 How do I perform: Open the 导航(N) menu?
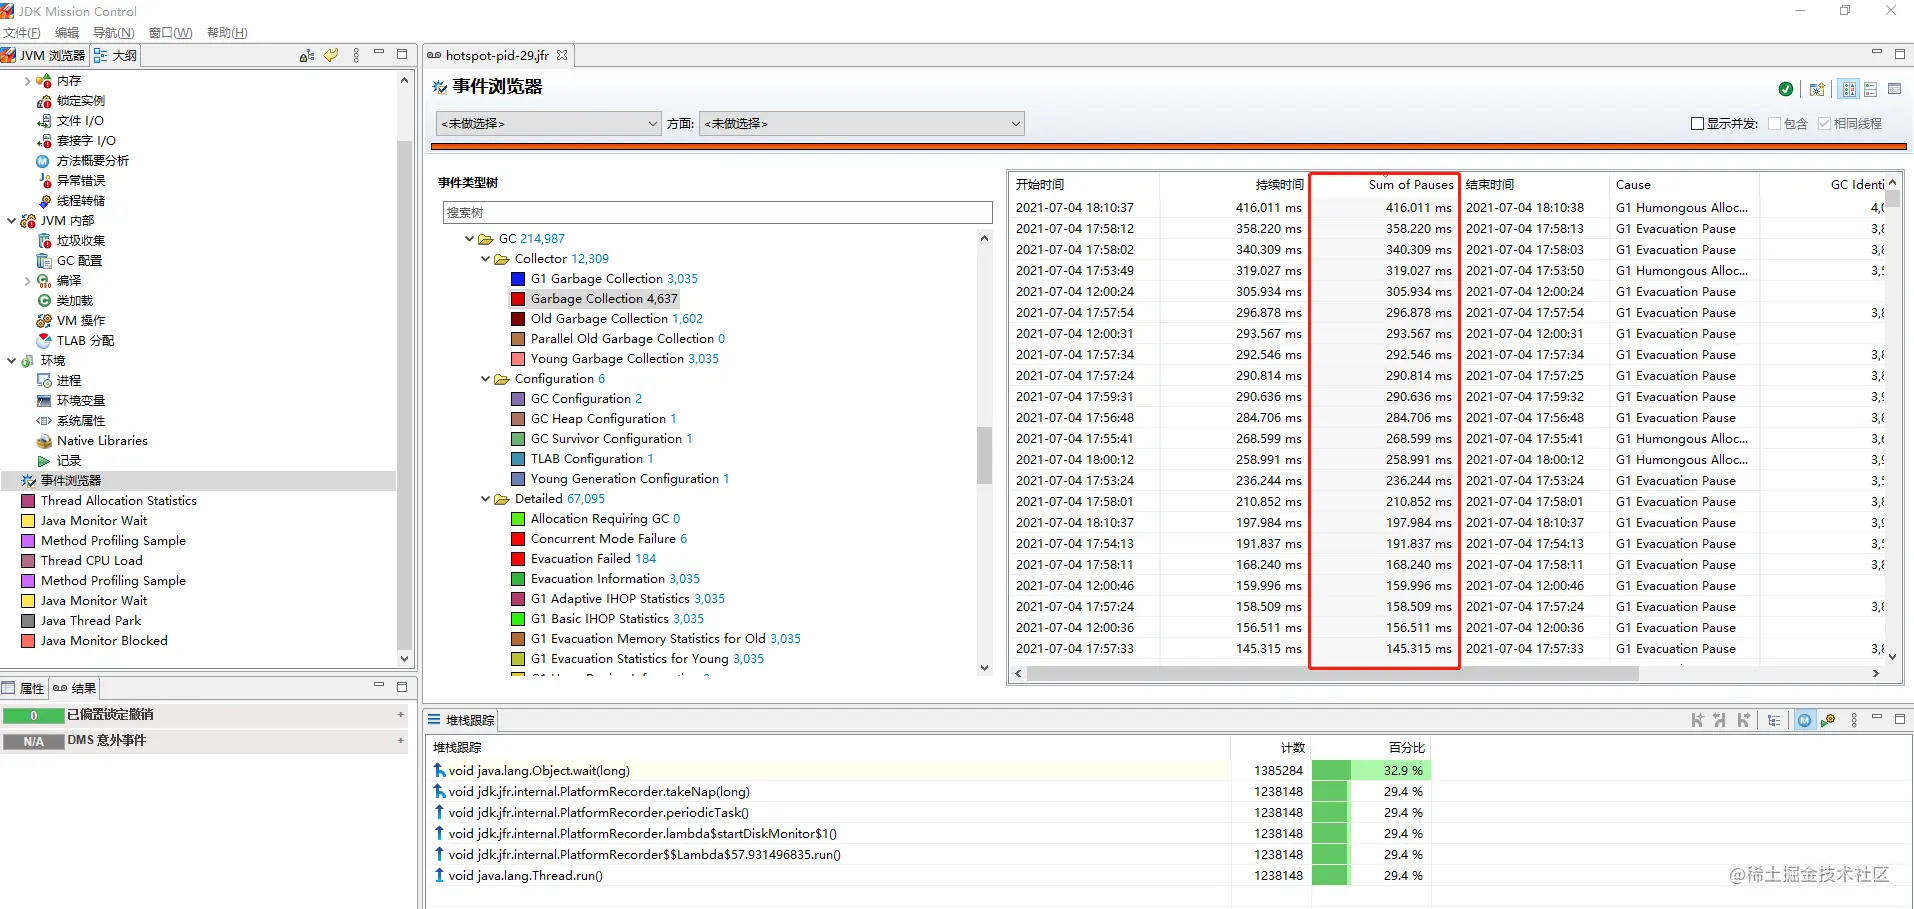click(x=113, y=33)
